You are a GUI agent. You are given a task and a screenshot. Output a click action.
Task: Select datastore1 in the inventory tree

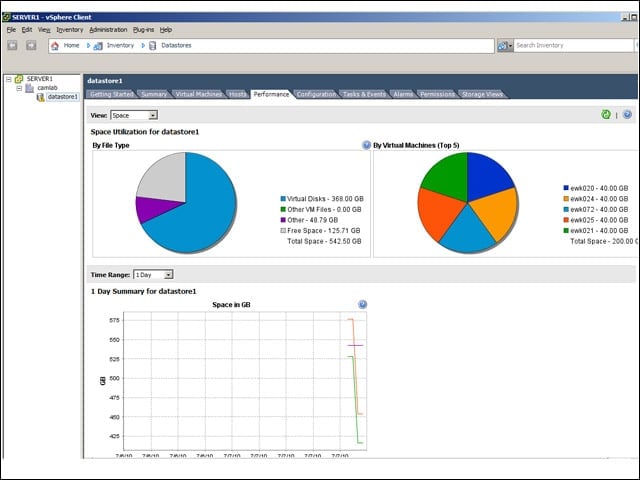(x=62, y=97)
